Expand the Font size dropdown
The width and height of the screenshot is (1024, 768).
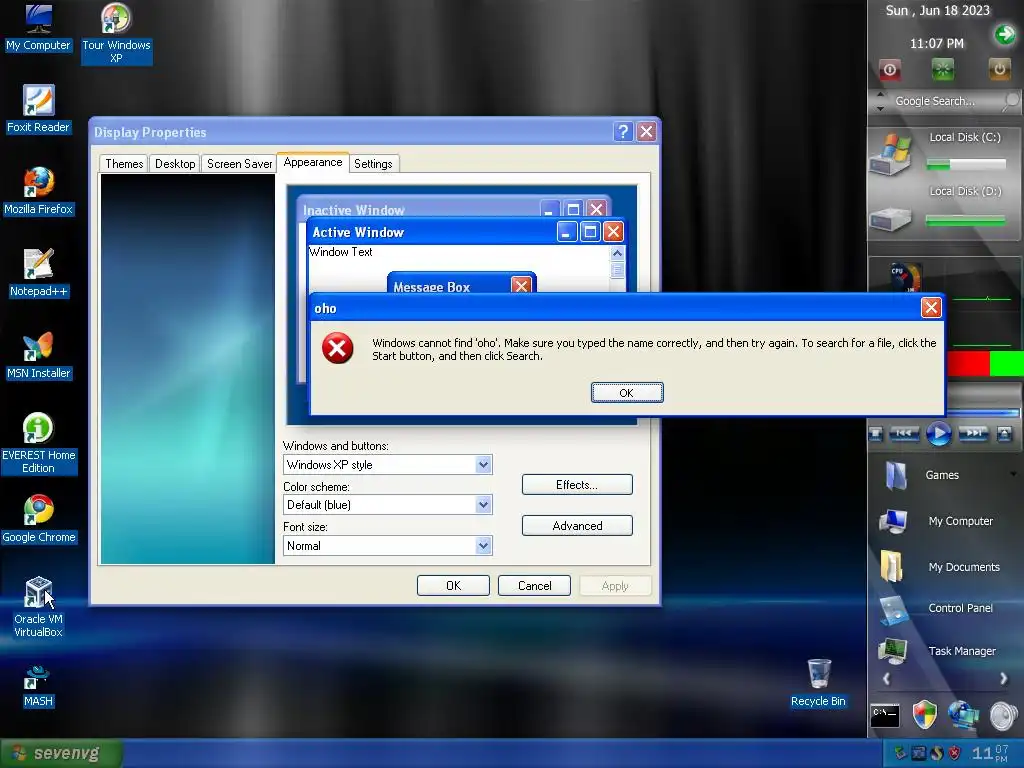coord(483,545)
